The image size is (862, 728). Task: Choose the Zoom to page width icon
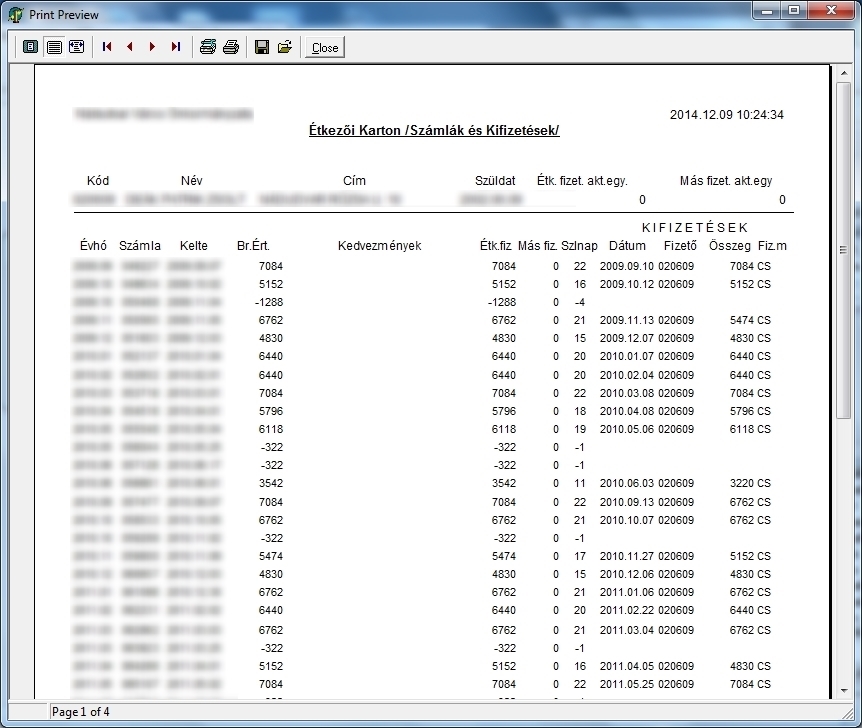[x=77, y=47]
